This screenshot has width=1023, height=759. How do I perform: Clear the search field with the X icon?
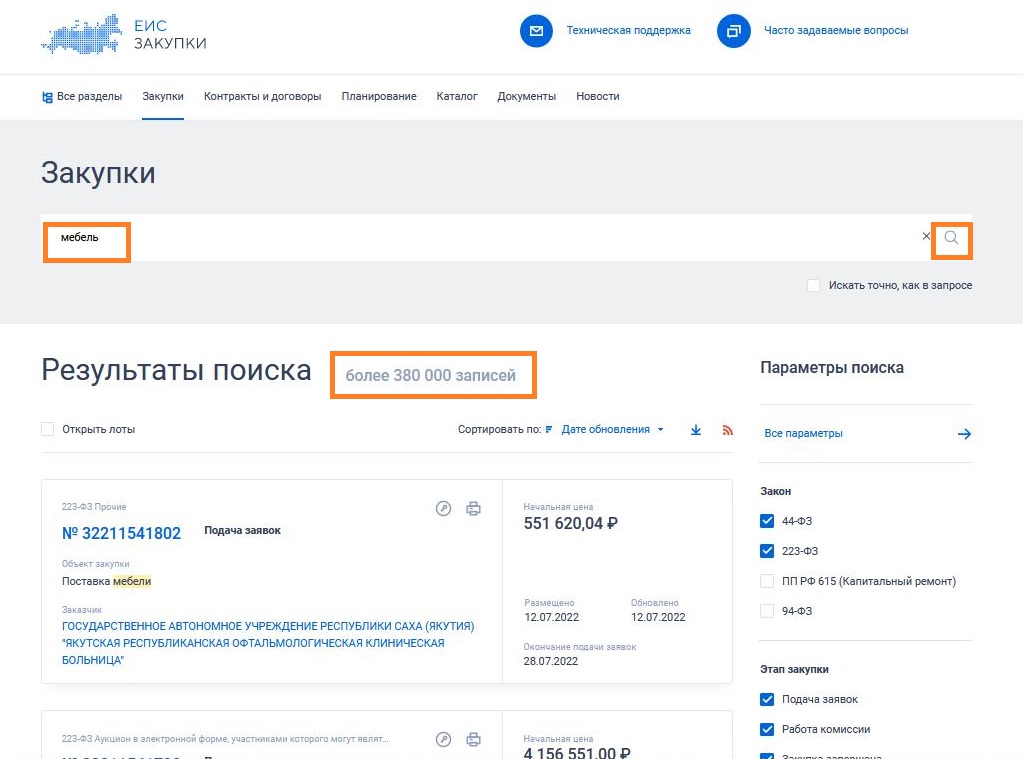[x=926, y=237]
